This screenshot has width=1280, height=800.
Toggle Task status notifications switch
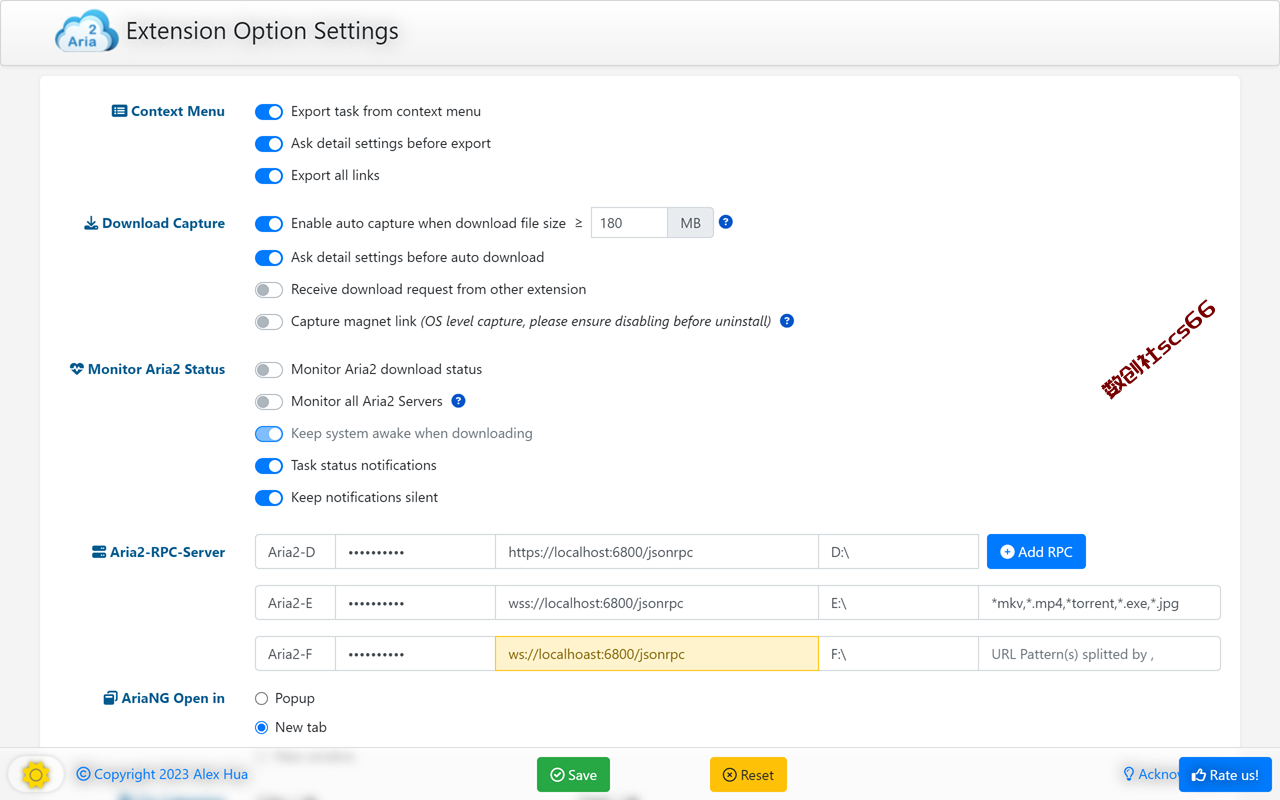(x=269, y=466)
